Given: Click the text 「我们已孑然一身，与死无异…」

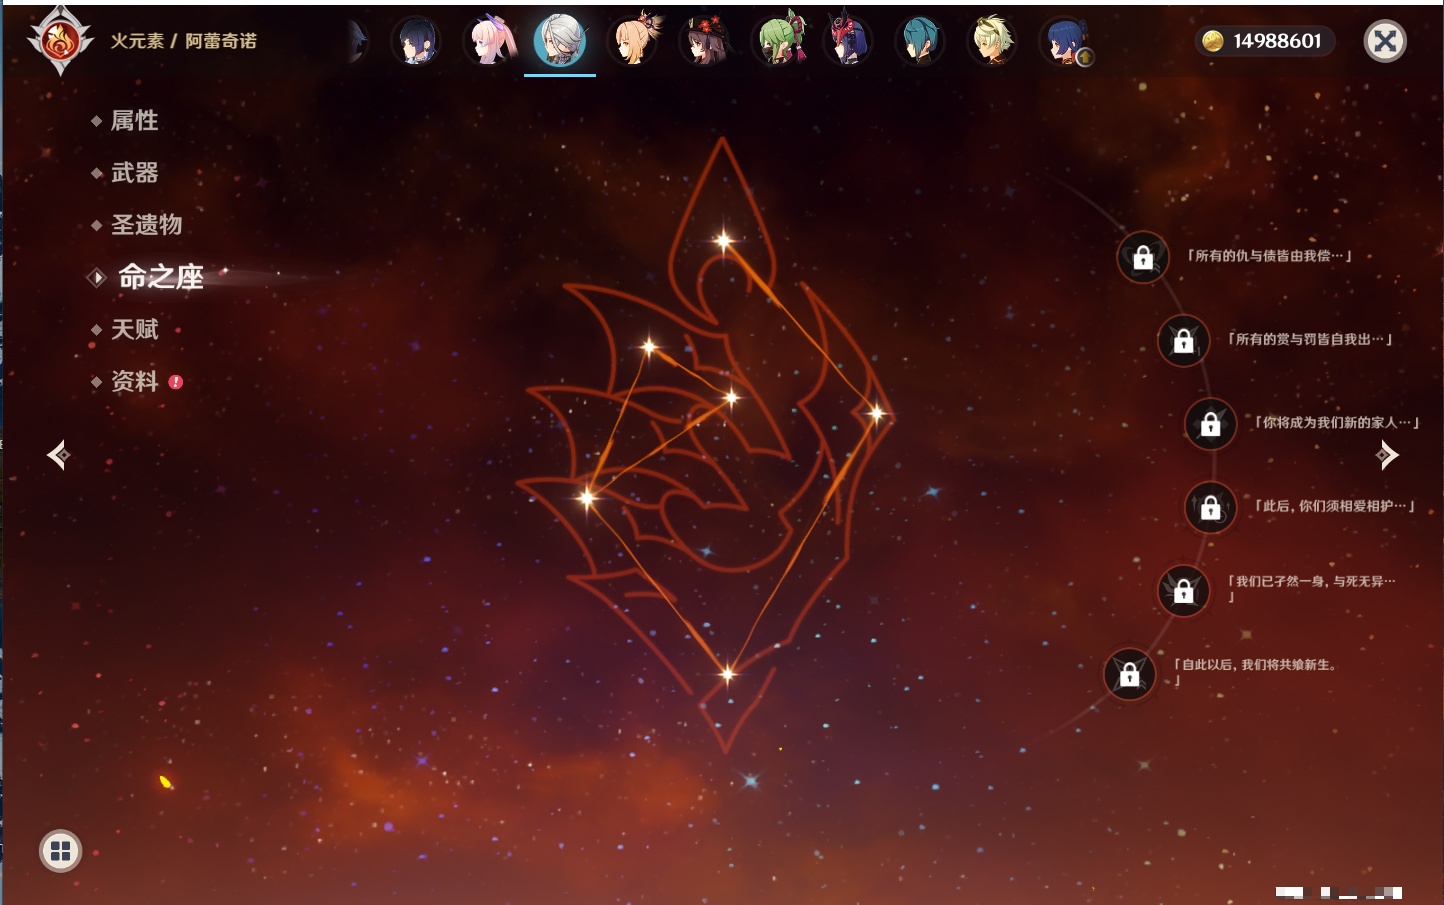Looking at the screenshot, I should click(1312, 588).
